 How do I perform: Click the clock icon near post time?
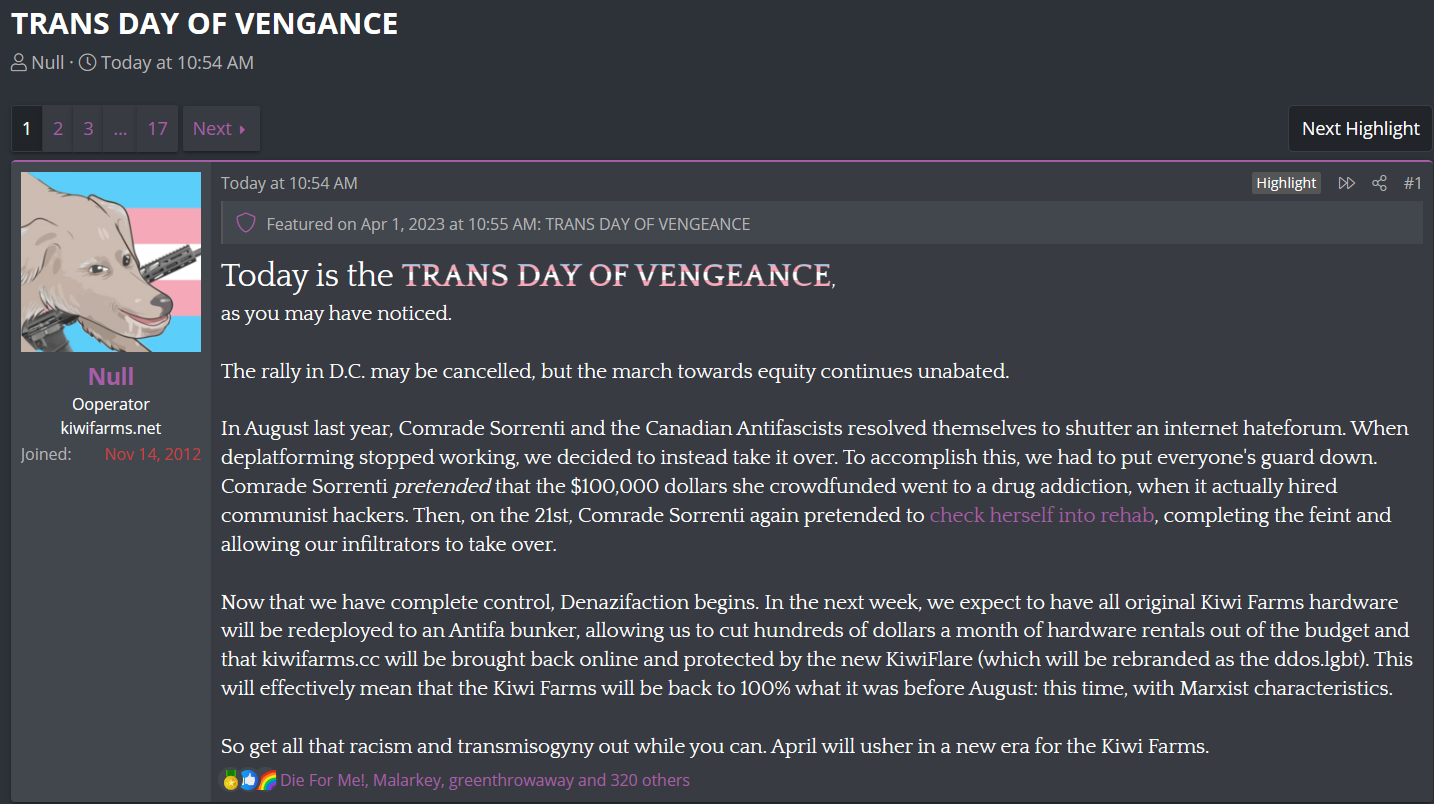[87, 63]
